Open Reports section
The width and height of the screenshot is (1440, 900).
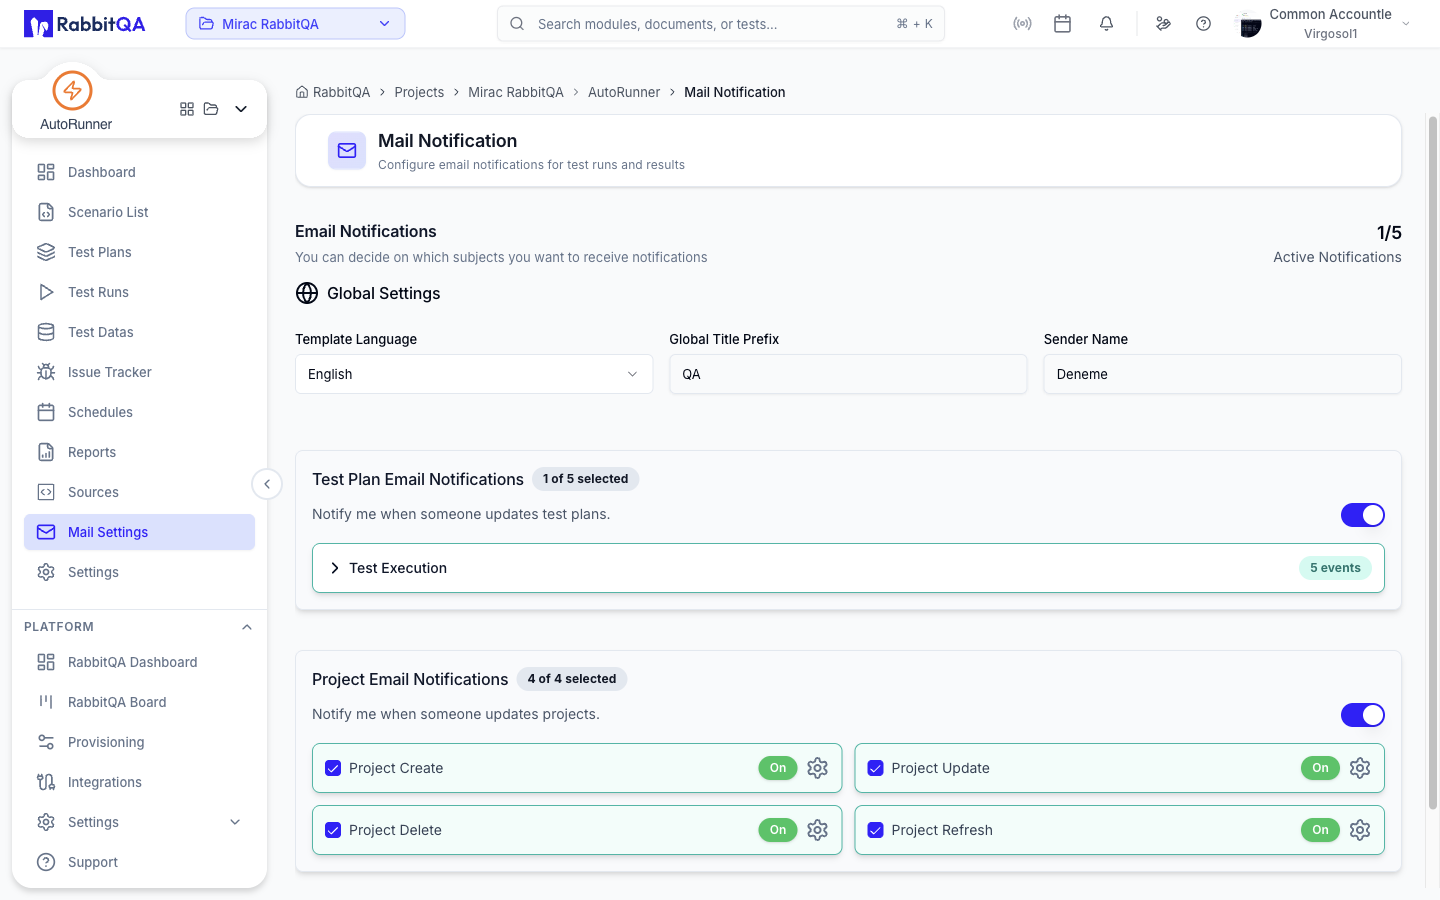click(139, 452)
